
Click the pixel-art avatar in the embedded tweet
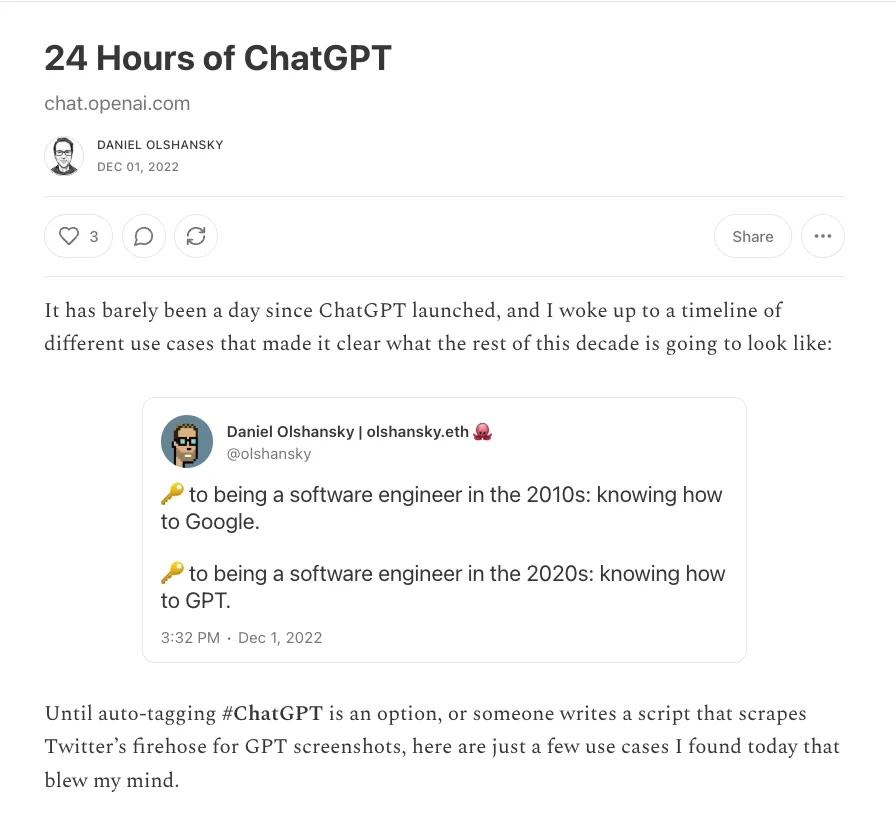tap(187, 441)
